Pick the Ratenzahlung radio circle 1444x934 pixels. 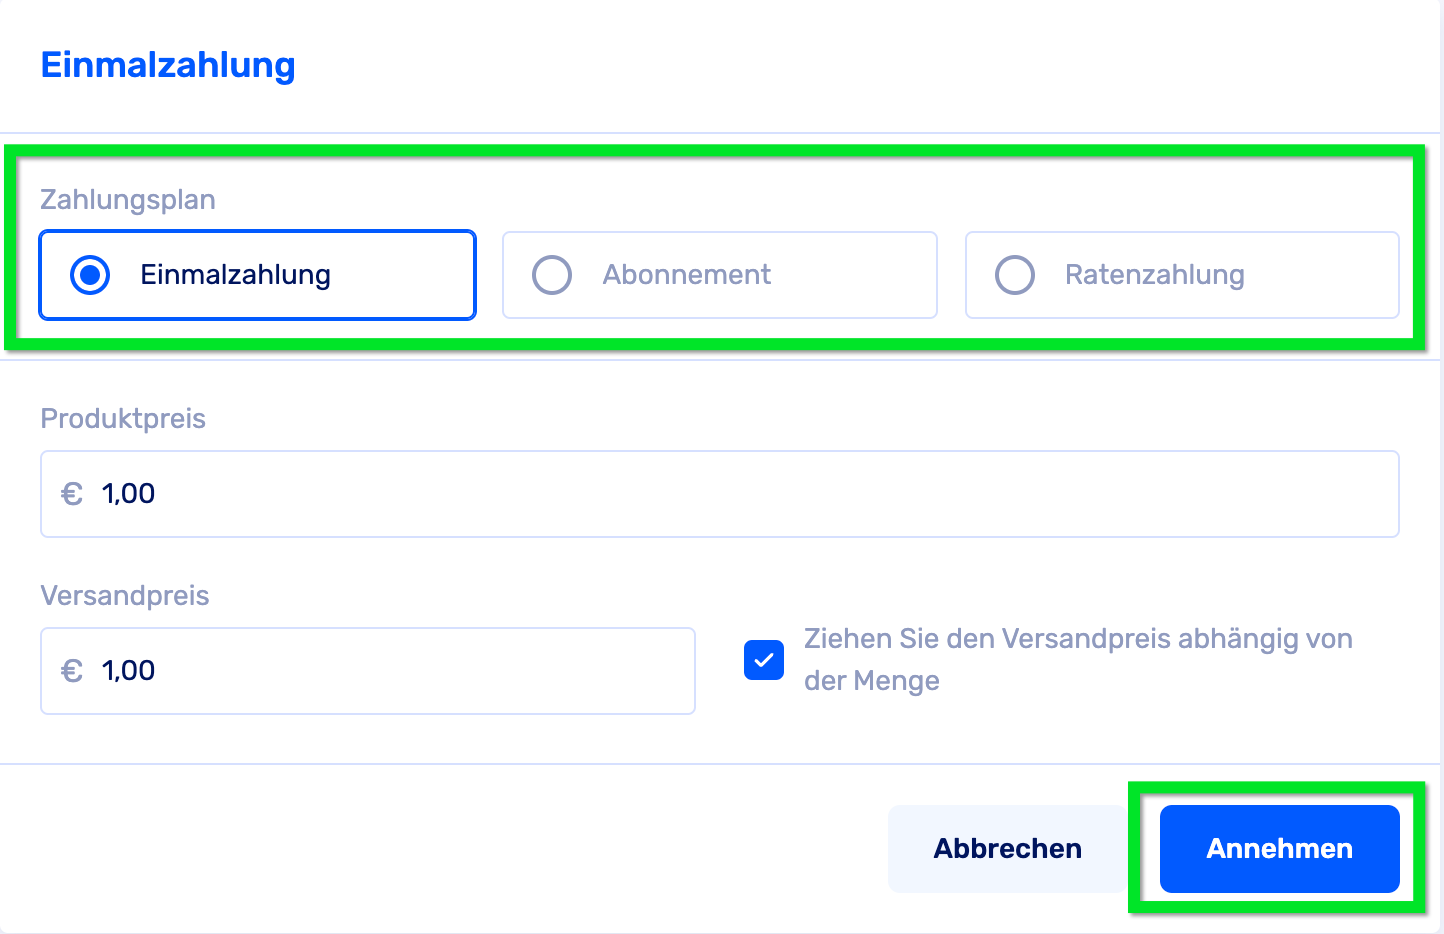1015,275
